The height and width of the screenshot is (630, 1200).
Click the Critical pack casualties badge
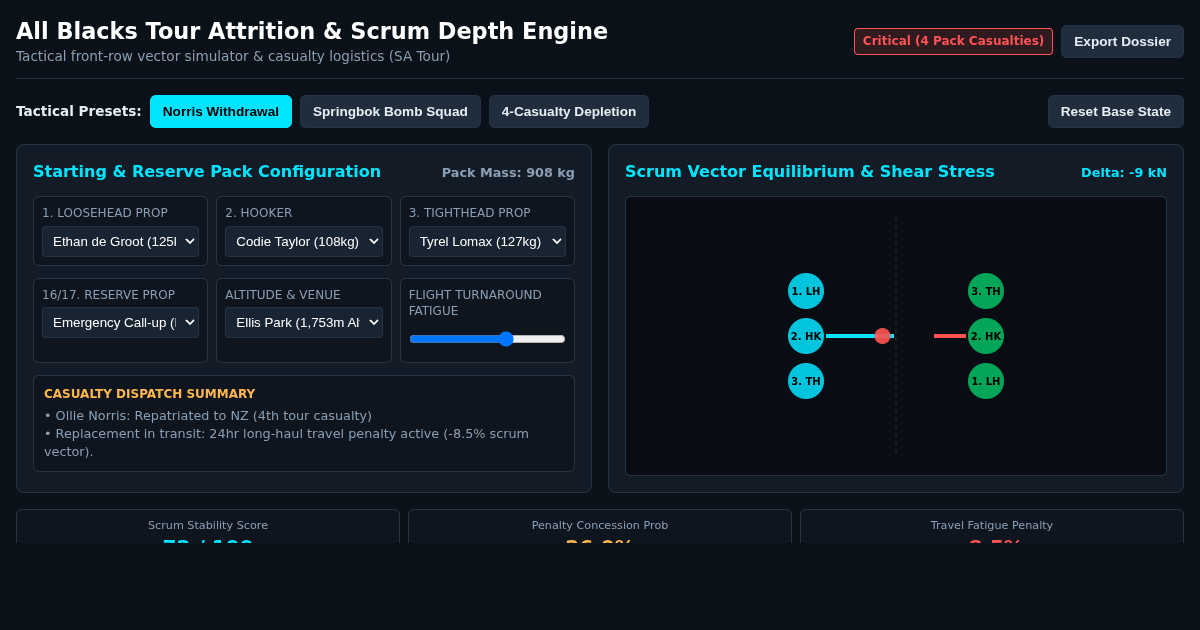click(953, 41)
